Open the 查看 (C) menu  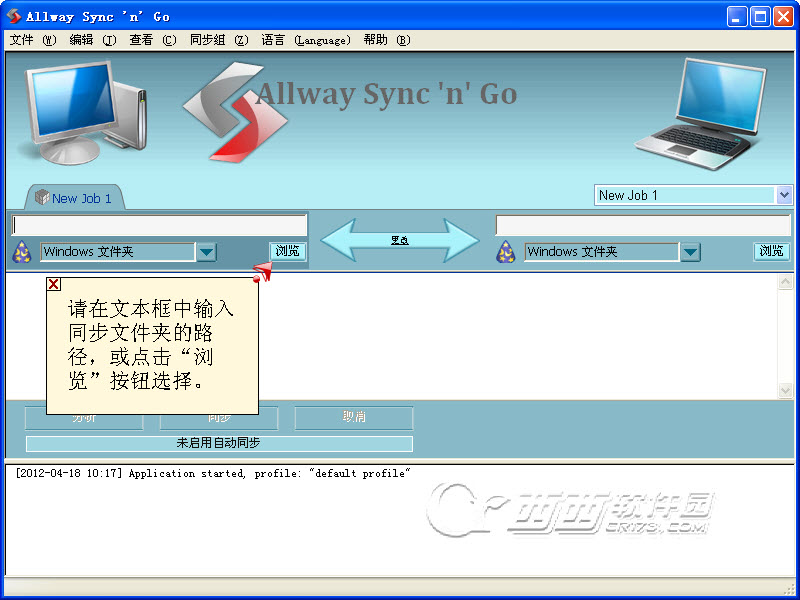153,40
